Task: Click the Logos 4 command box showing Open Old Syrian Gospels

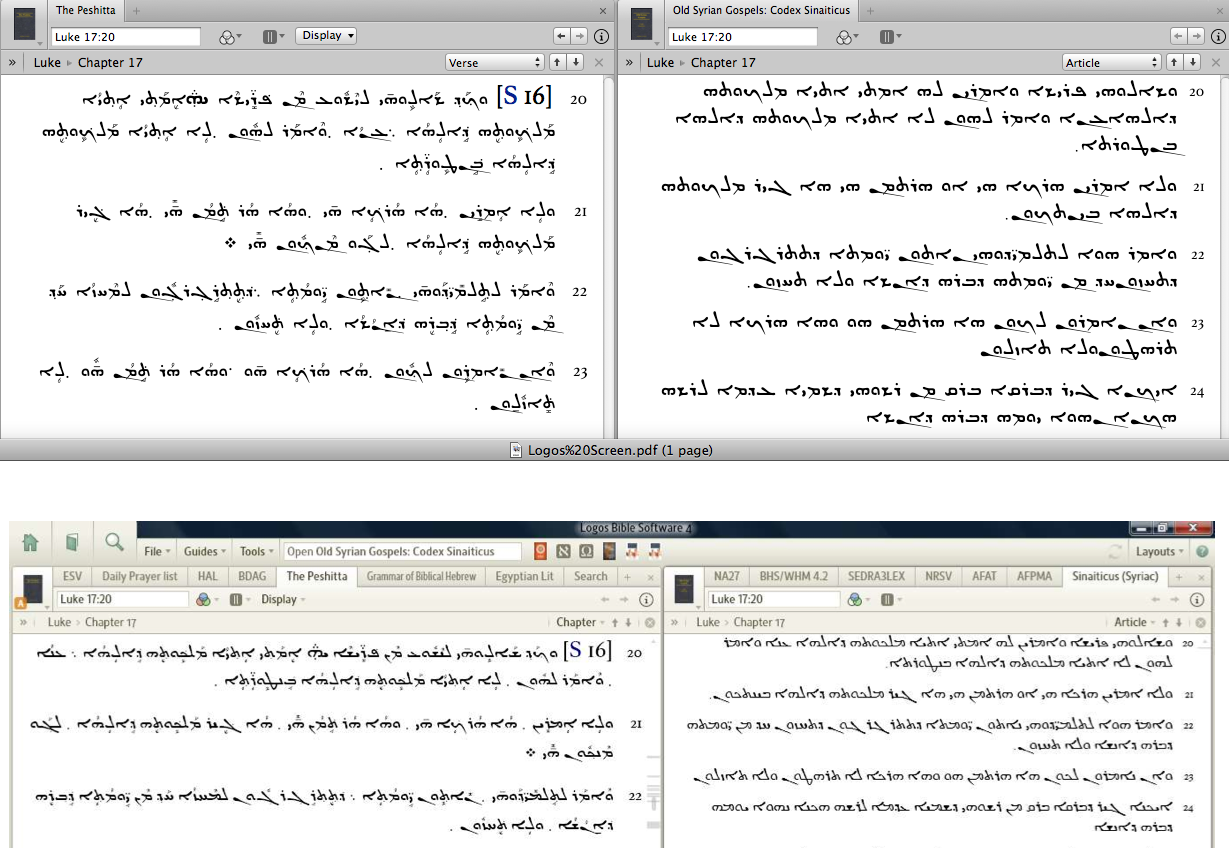Action: [x=403, y=551]
